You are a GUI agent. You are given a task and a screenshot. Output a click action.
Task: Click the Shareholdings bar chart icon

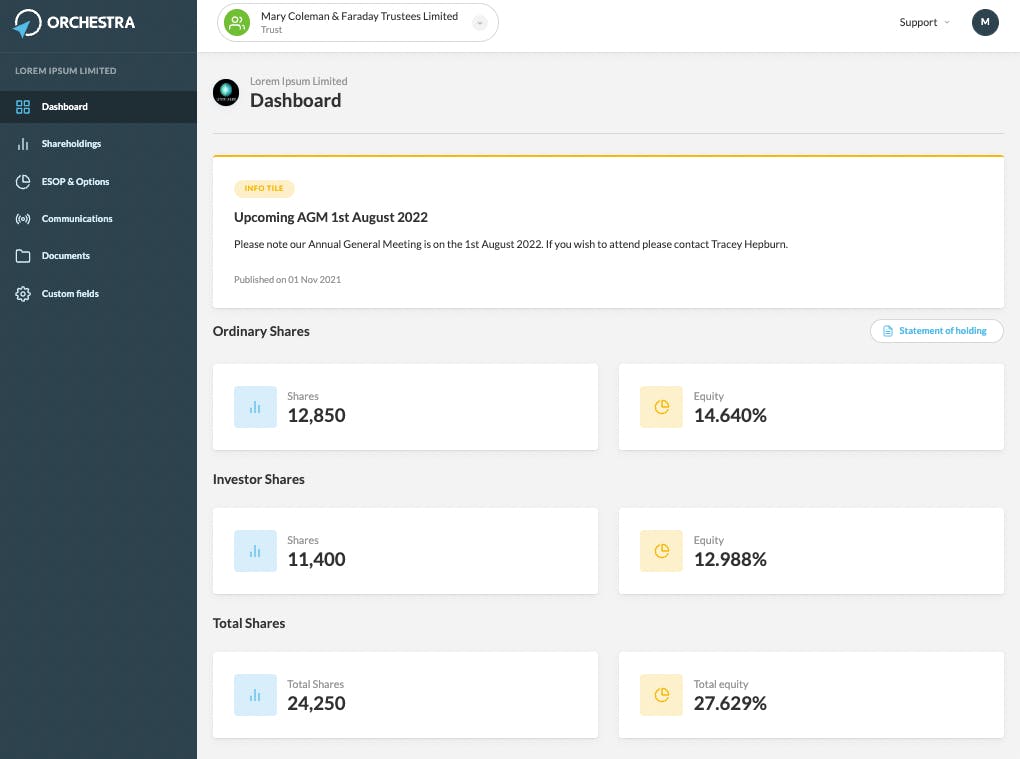pyautogui.click(x=23, y=144)
